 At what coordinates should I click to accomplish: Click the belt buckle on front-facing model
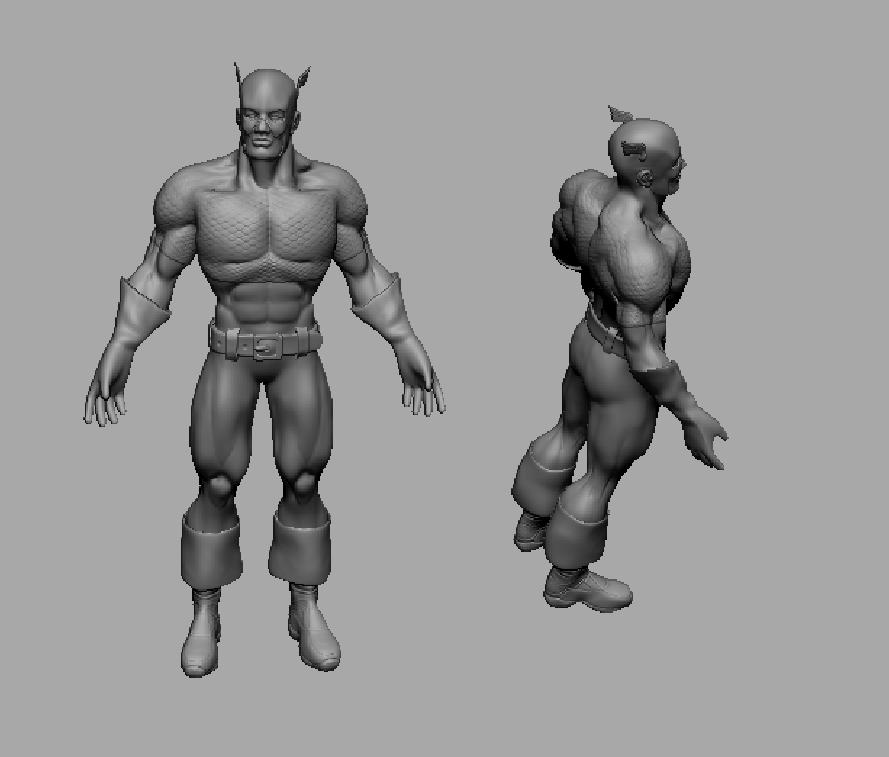(266, 347)
